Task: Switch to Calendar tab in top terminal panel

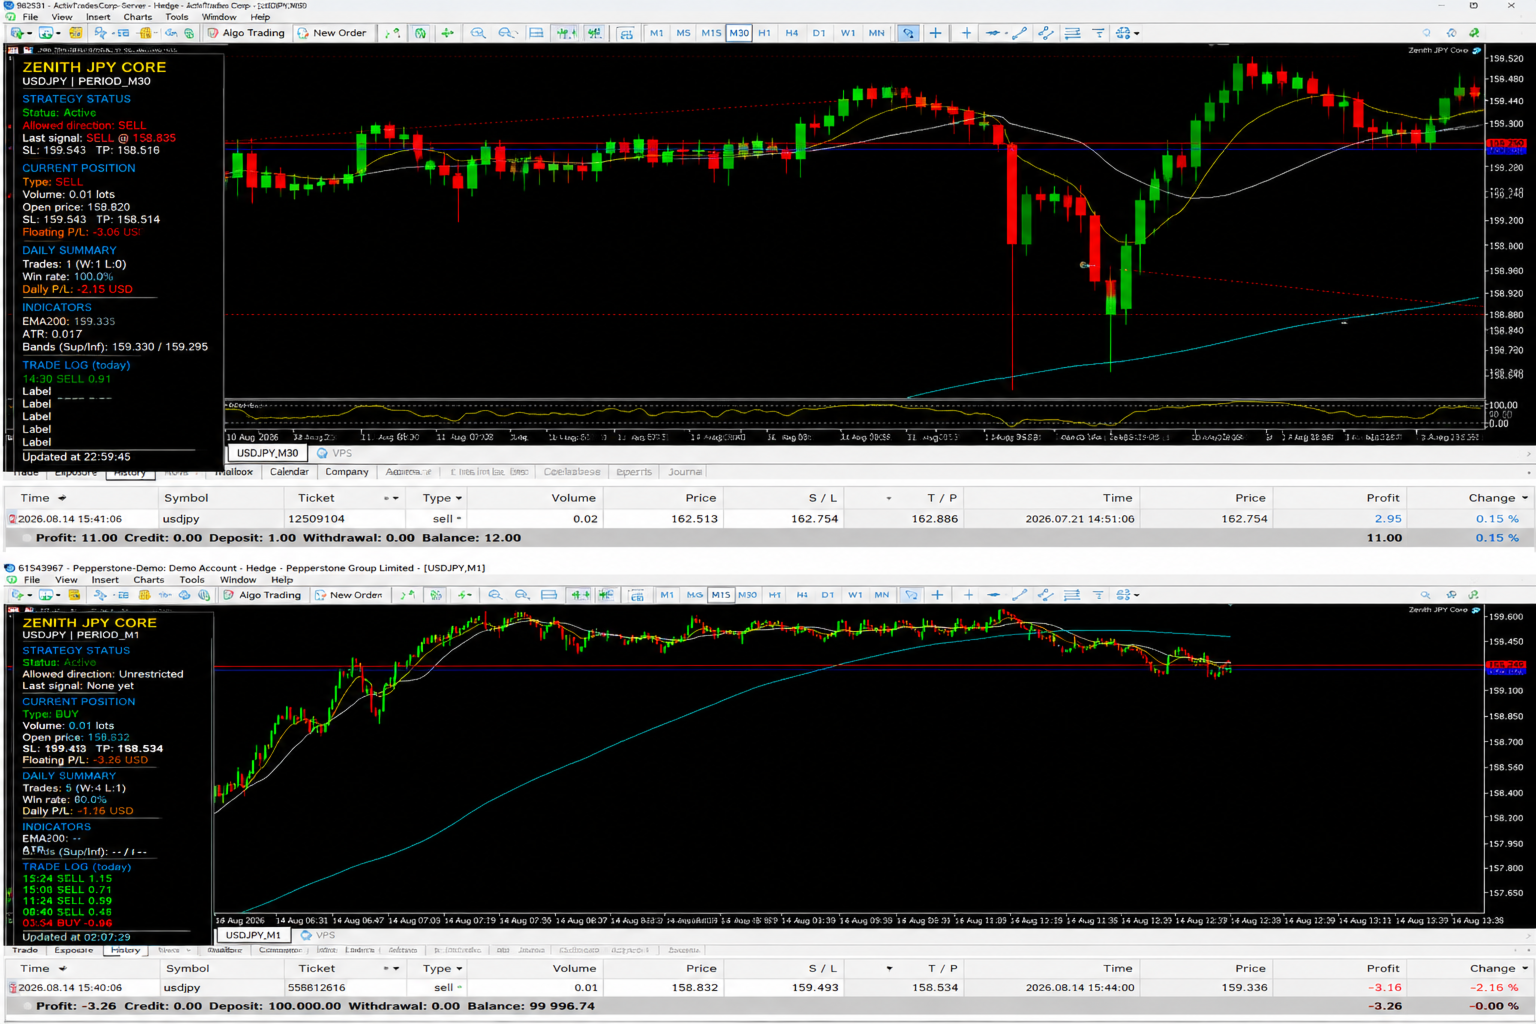Action: [289, 472]
